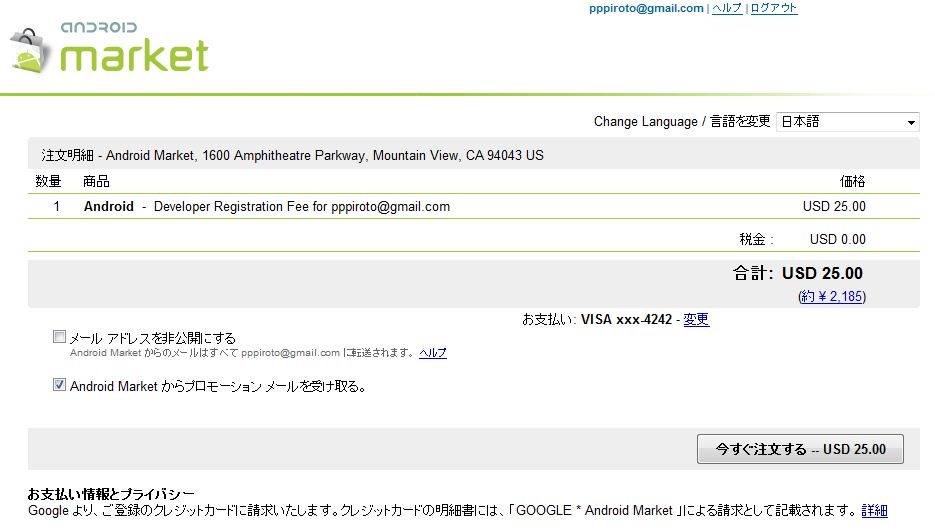Click the Android Market shopping bag logo

[28, 51]
